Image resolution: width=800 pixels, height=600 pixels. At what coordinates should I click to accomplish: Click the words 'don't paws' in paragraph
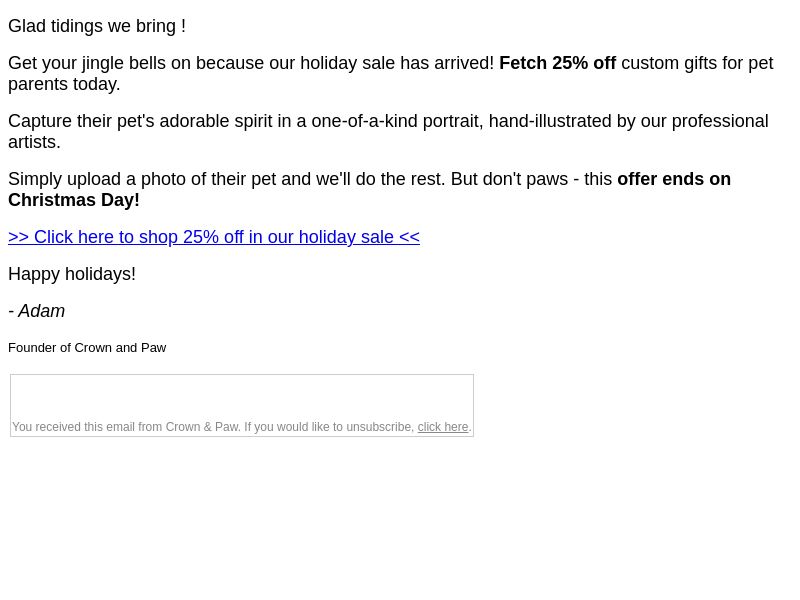point(525,179)
